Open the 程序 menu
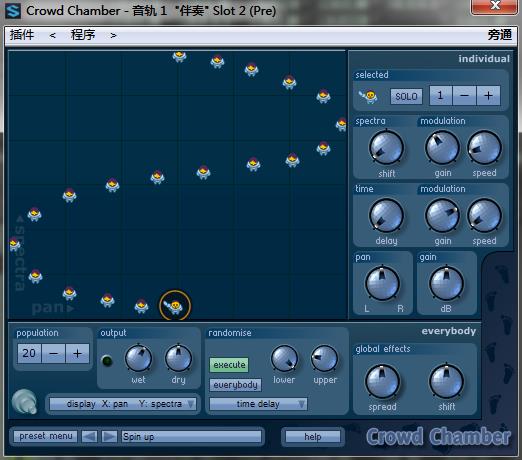522x460 pixels. 83,35
